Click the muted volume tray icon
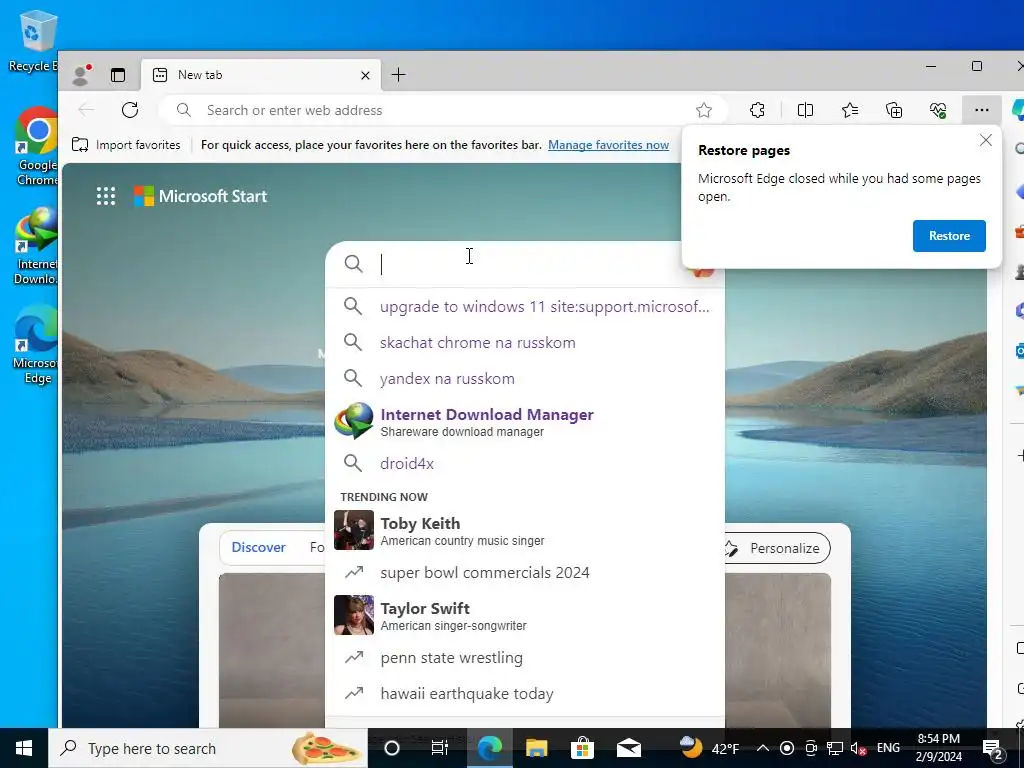This screenshot has height=768, width=1024. (858, 748)
